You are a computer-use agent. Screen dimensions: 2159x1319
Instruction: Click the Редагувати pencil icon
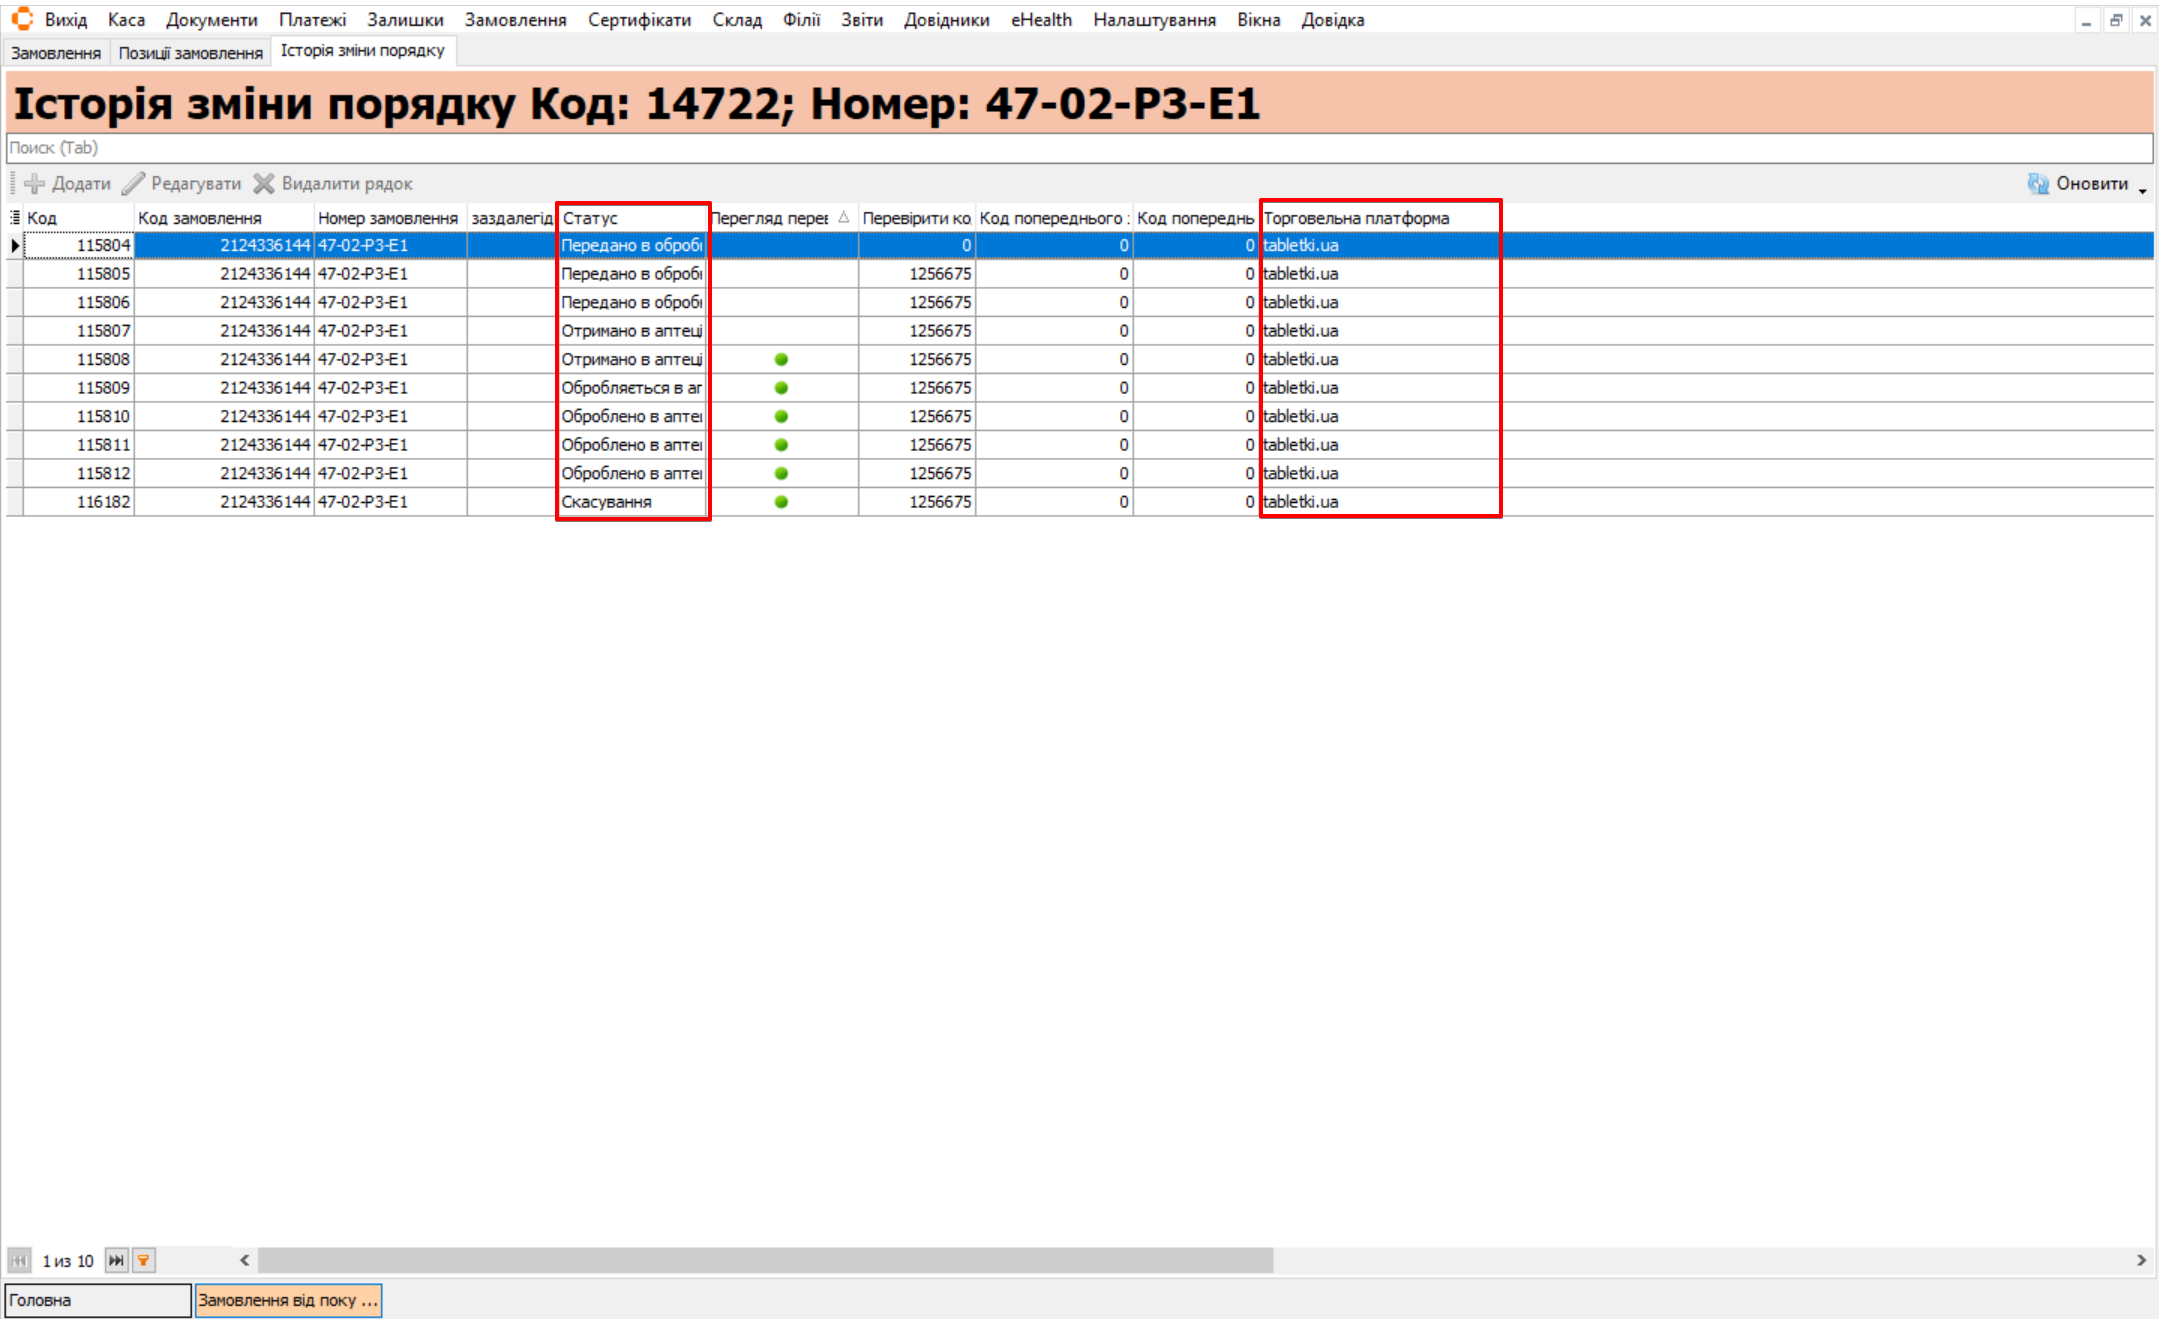pos(133,184)
